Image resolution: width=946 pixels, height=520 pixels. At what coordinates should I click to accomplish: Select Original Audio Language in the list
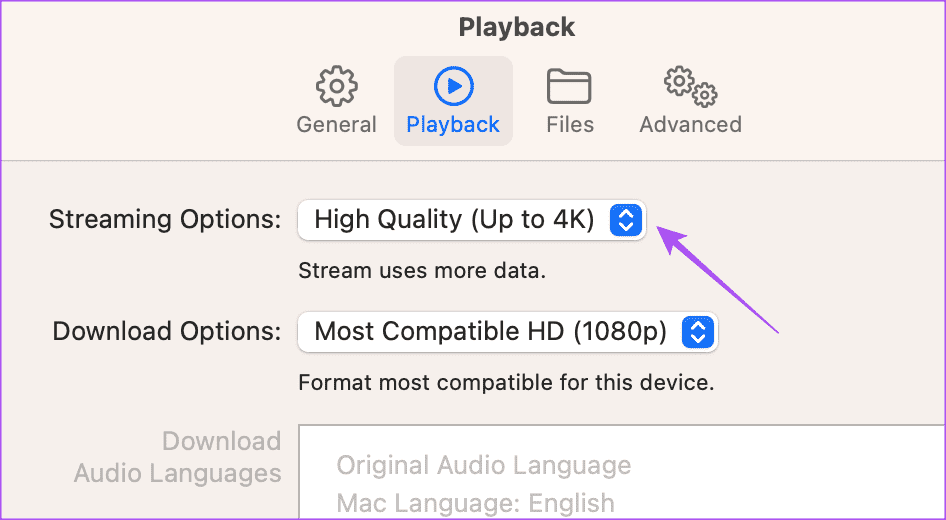483,465
